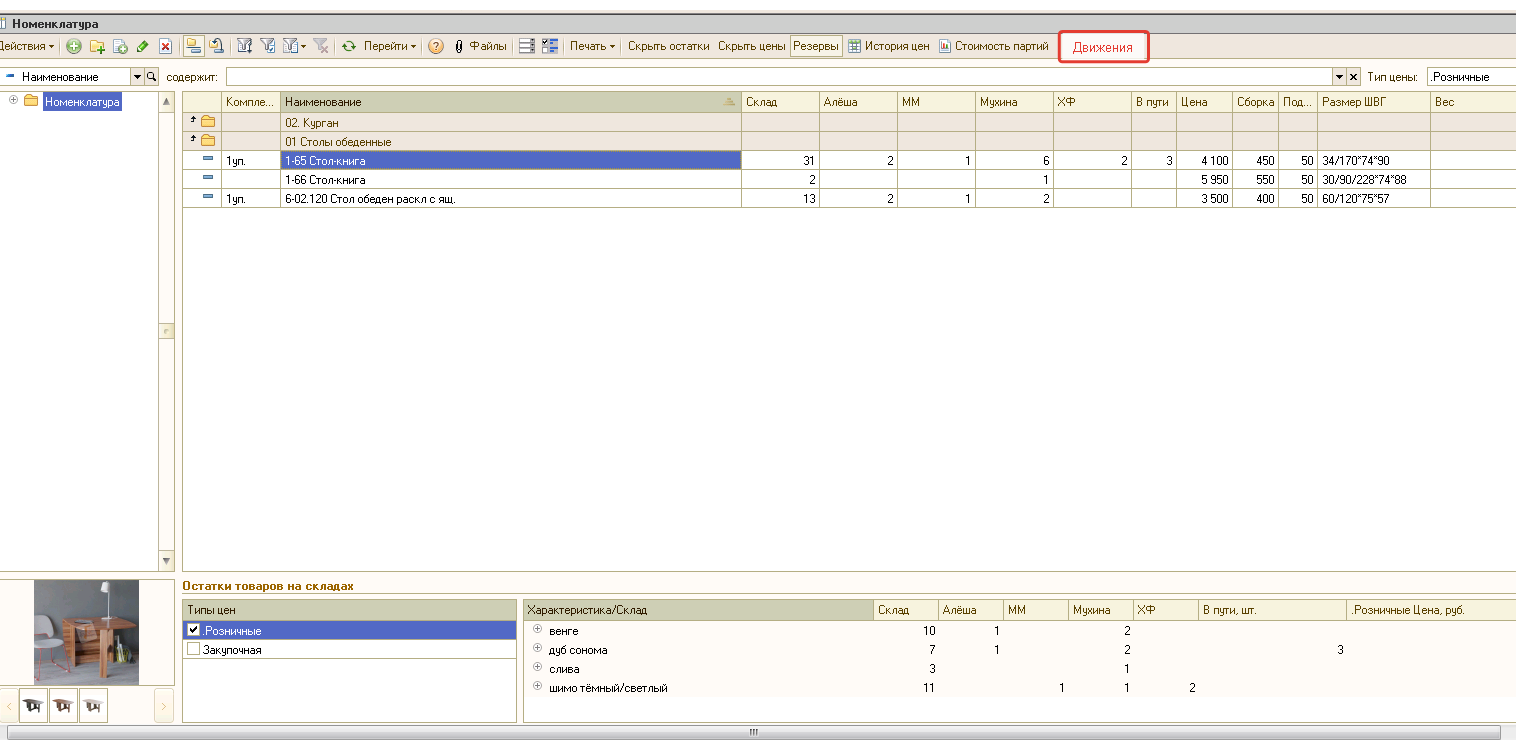Enable the Закупочная price type checkbox
This screenshot has width=1516, height=740.
tap(194, 650)
